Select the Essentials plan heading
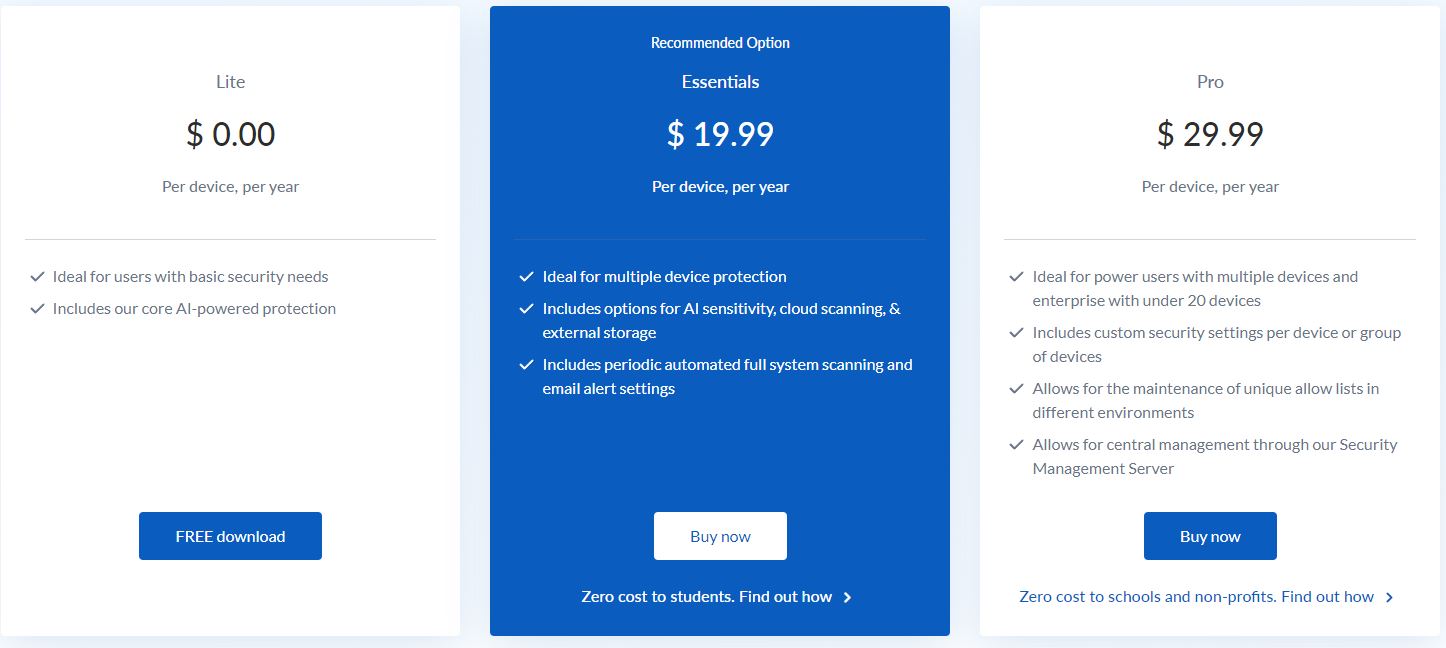Screen dimensions: 1446x648 [720, 82]
